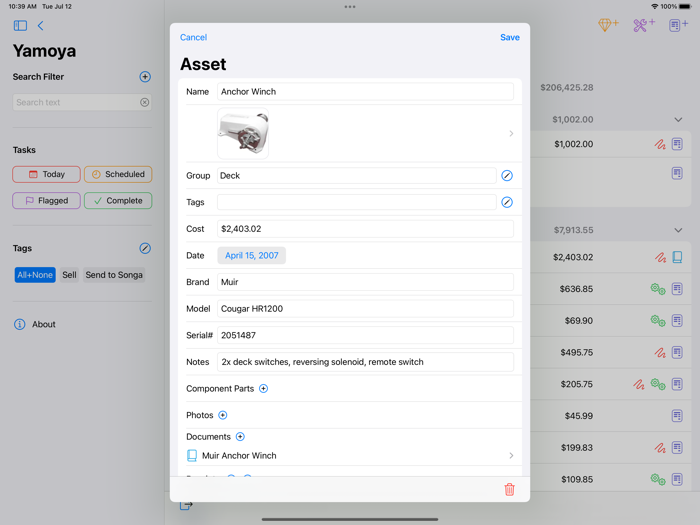
Task: Select the $206,425.28 total value
Action: (567, 88)
